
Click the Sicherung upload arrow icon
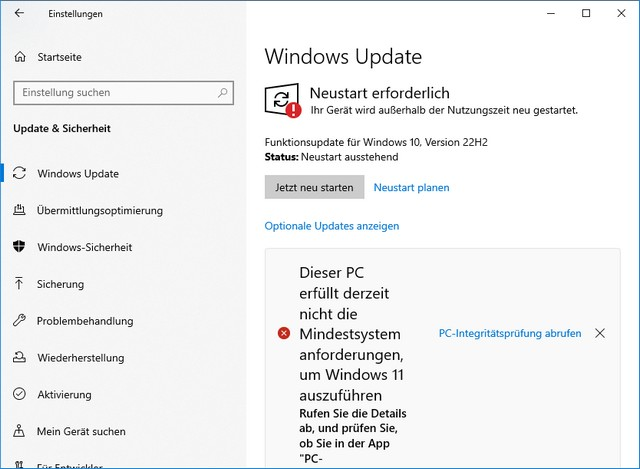pyautogui.click(x=19, y=284)
